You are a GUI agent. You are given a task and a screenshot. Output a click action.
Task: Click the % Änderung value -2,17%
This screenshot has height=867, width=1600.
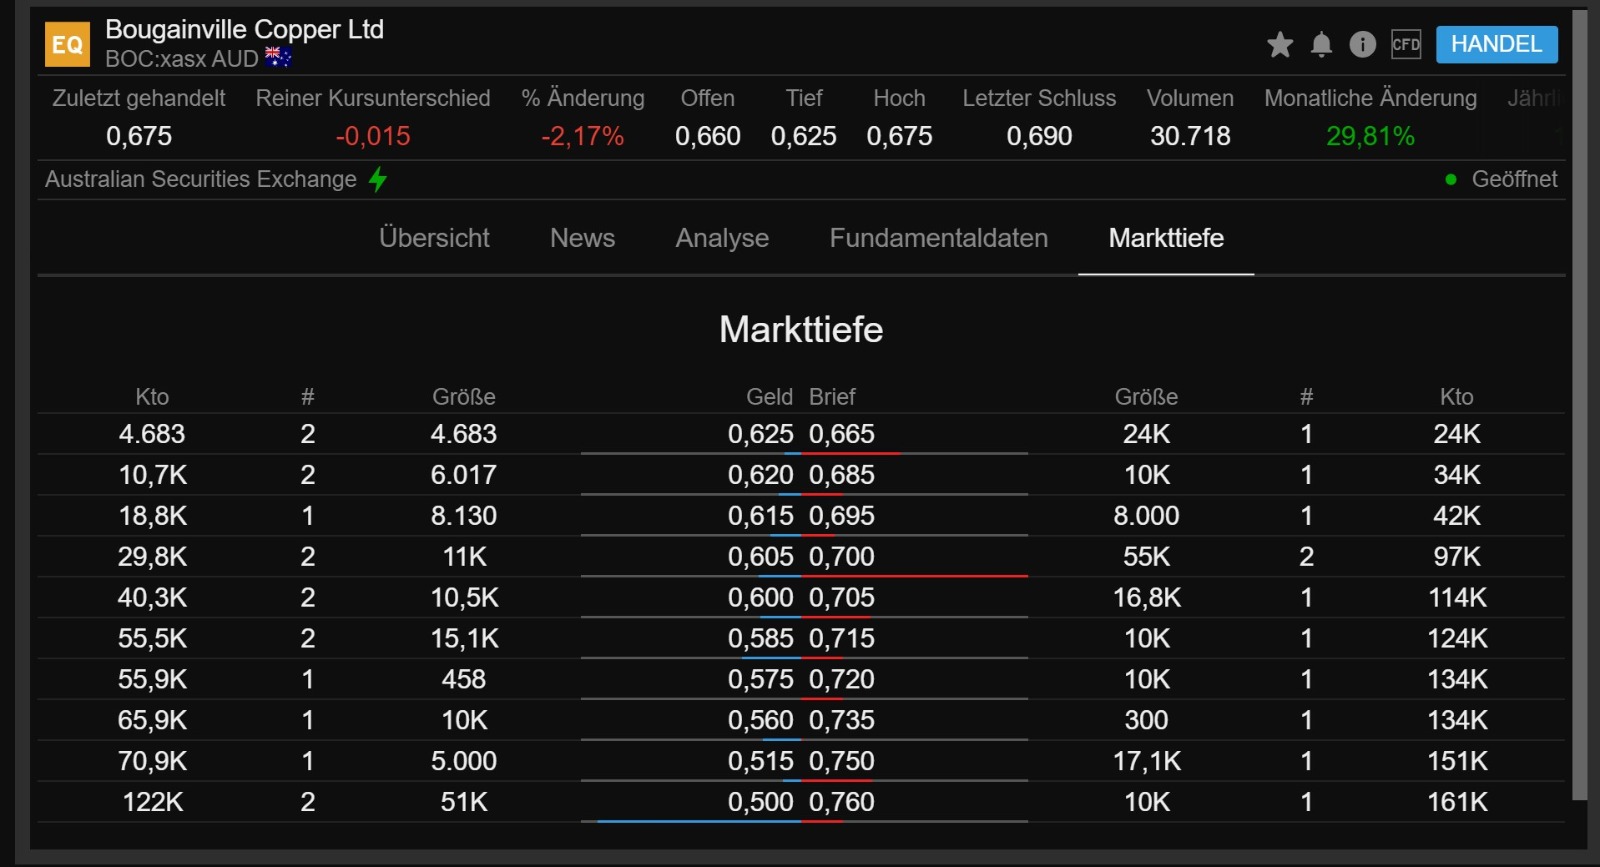click(x=583, y=136)
